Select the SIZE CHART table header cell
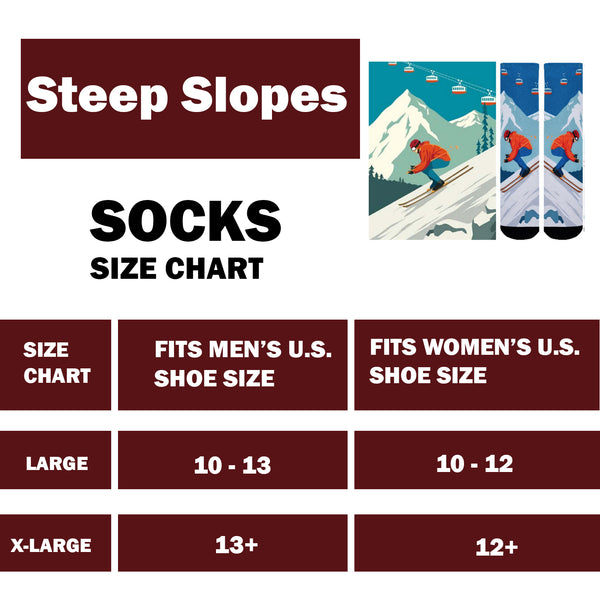Screen dimensions: 600x600 coord(57,363)
